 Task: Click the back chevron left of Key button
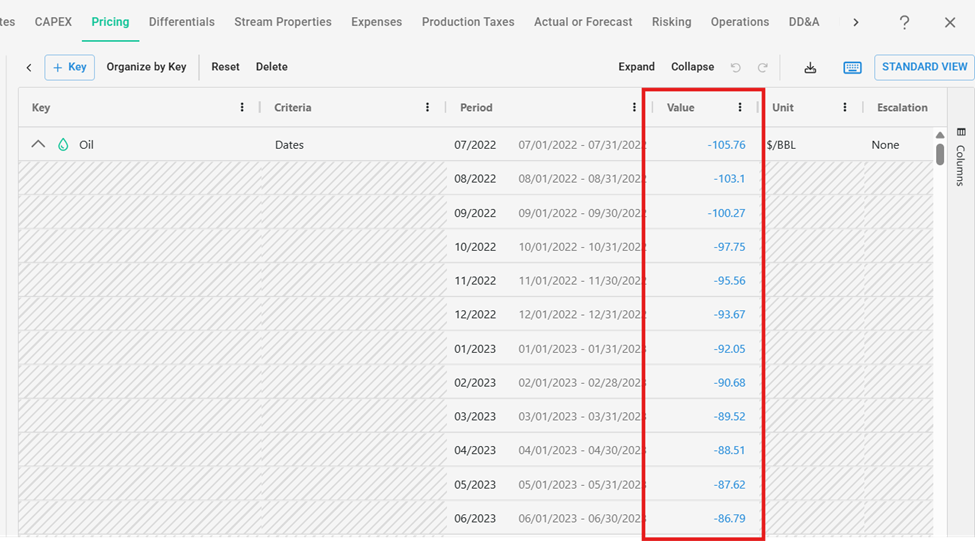pos(29,67)
